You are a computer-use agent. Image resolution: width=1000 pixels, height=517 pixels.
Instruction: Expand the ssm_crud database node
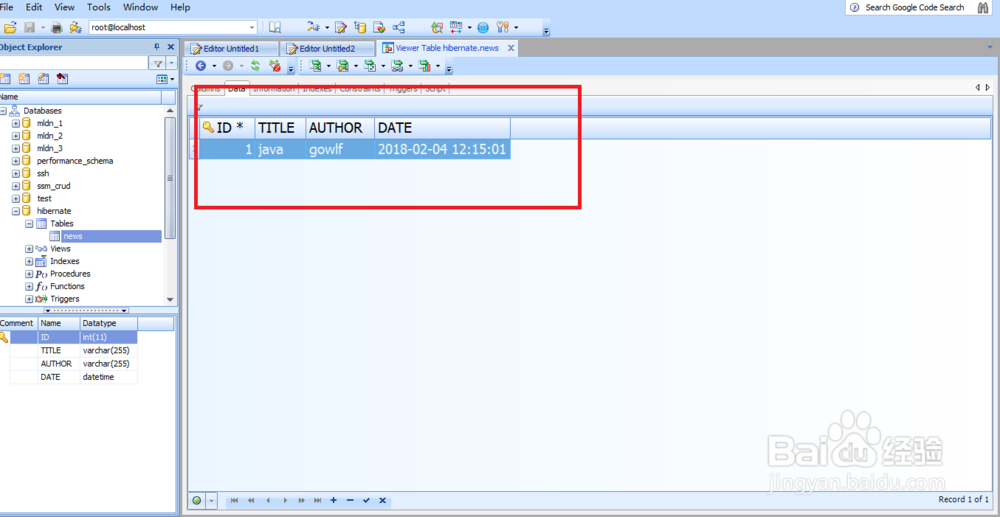pyautogui.click(x=16, y=186)
